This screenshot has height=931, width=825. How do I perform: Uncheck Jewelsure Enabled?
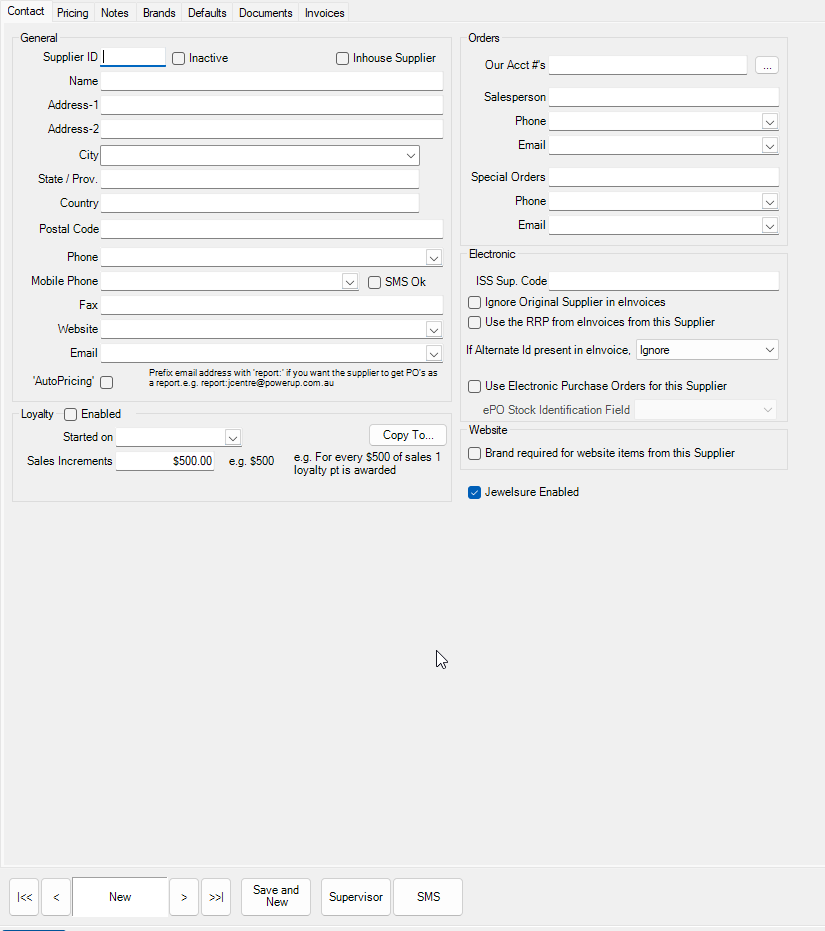(x=474, y=492)
